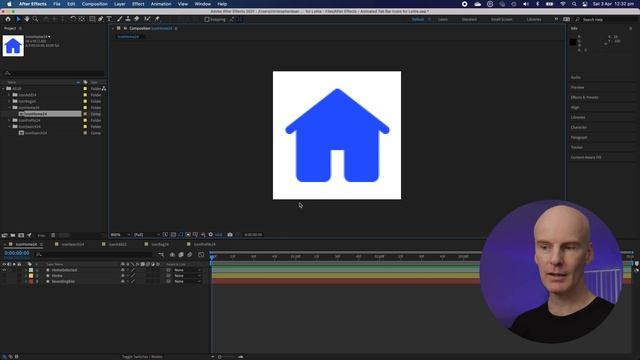The height and width of the screenshot is (360, 640).
Task: Toggle the Snapping checkbox
Action: (207, 19)
